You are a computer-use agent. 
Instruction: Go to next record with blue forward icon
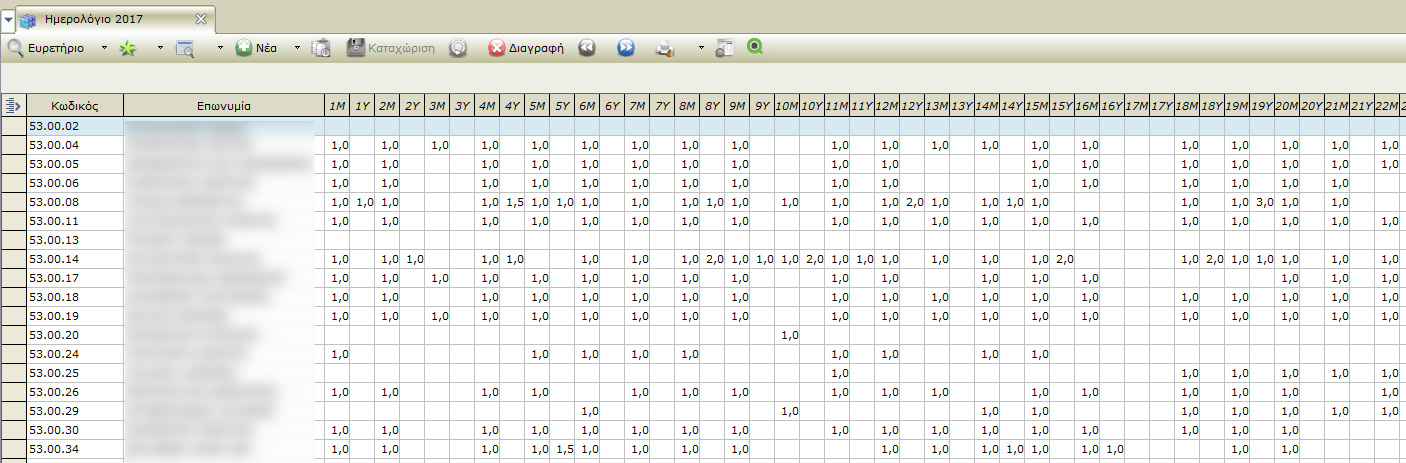pyautogui.click(x=625, y=48)
